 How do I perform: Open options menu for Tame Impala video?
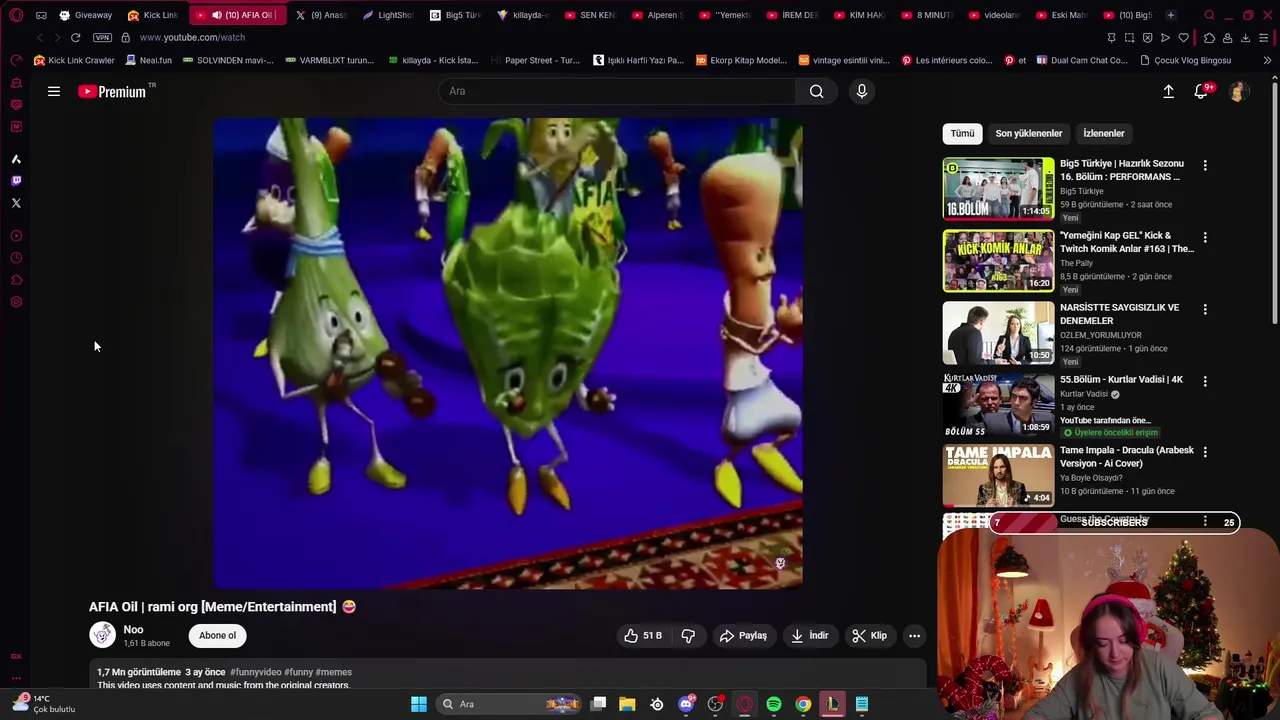point(1205,453)
